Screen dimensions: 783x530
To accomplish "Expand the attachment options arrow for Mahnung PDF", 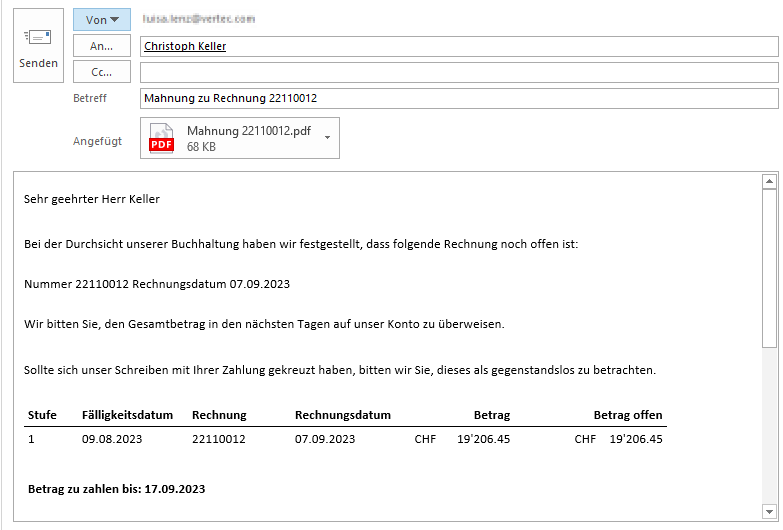I will coord(327,138).
